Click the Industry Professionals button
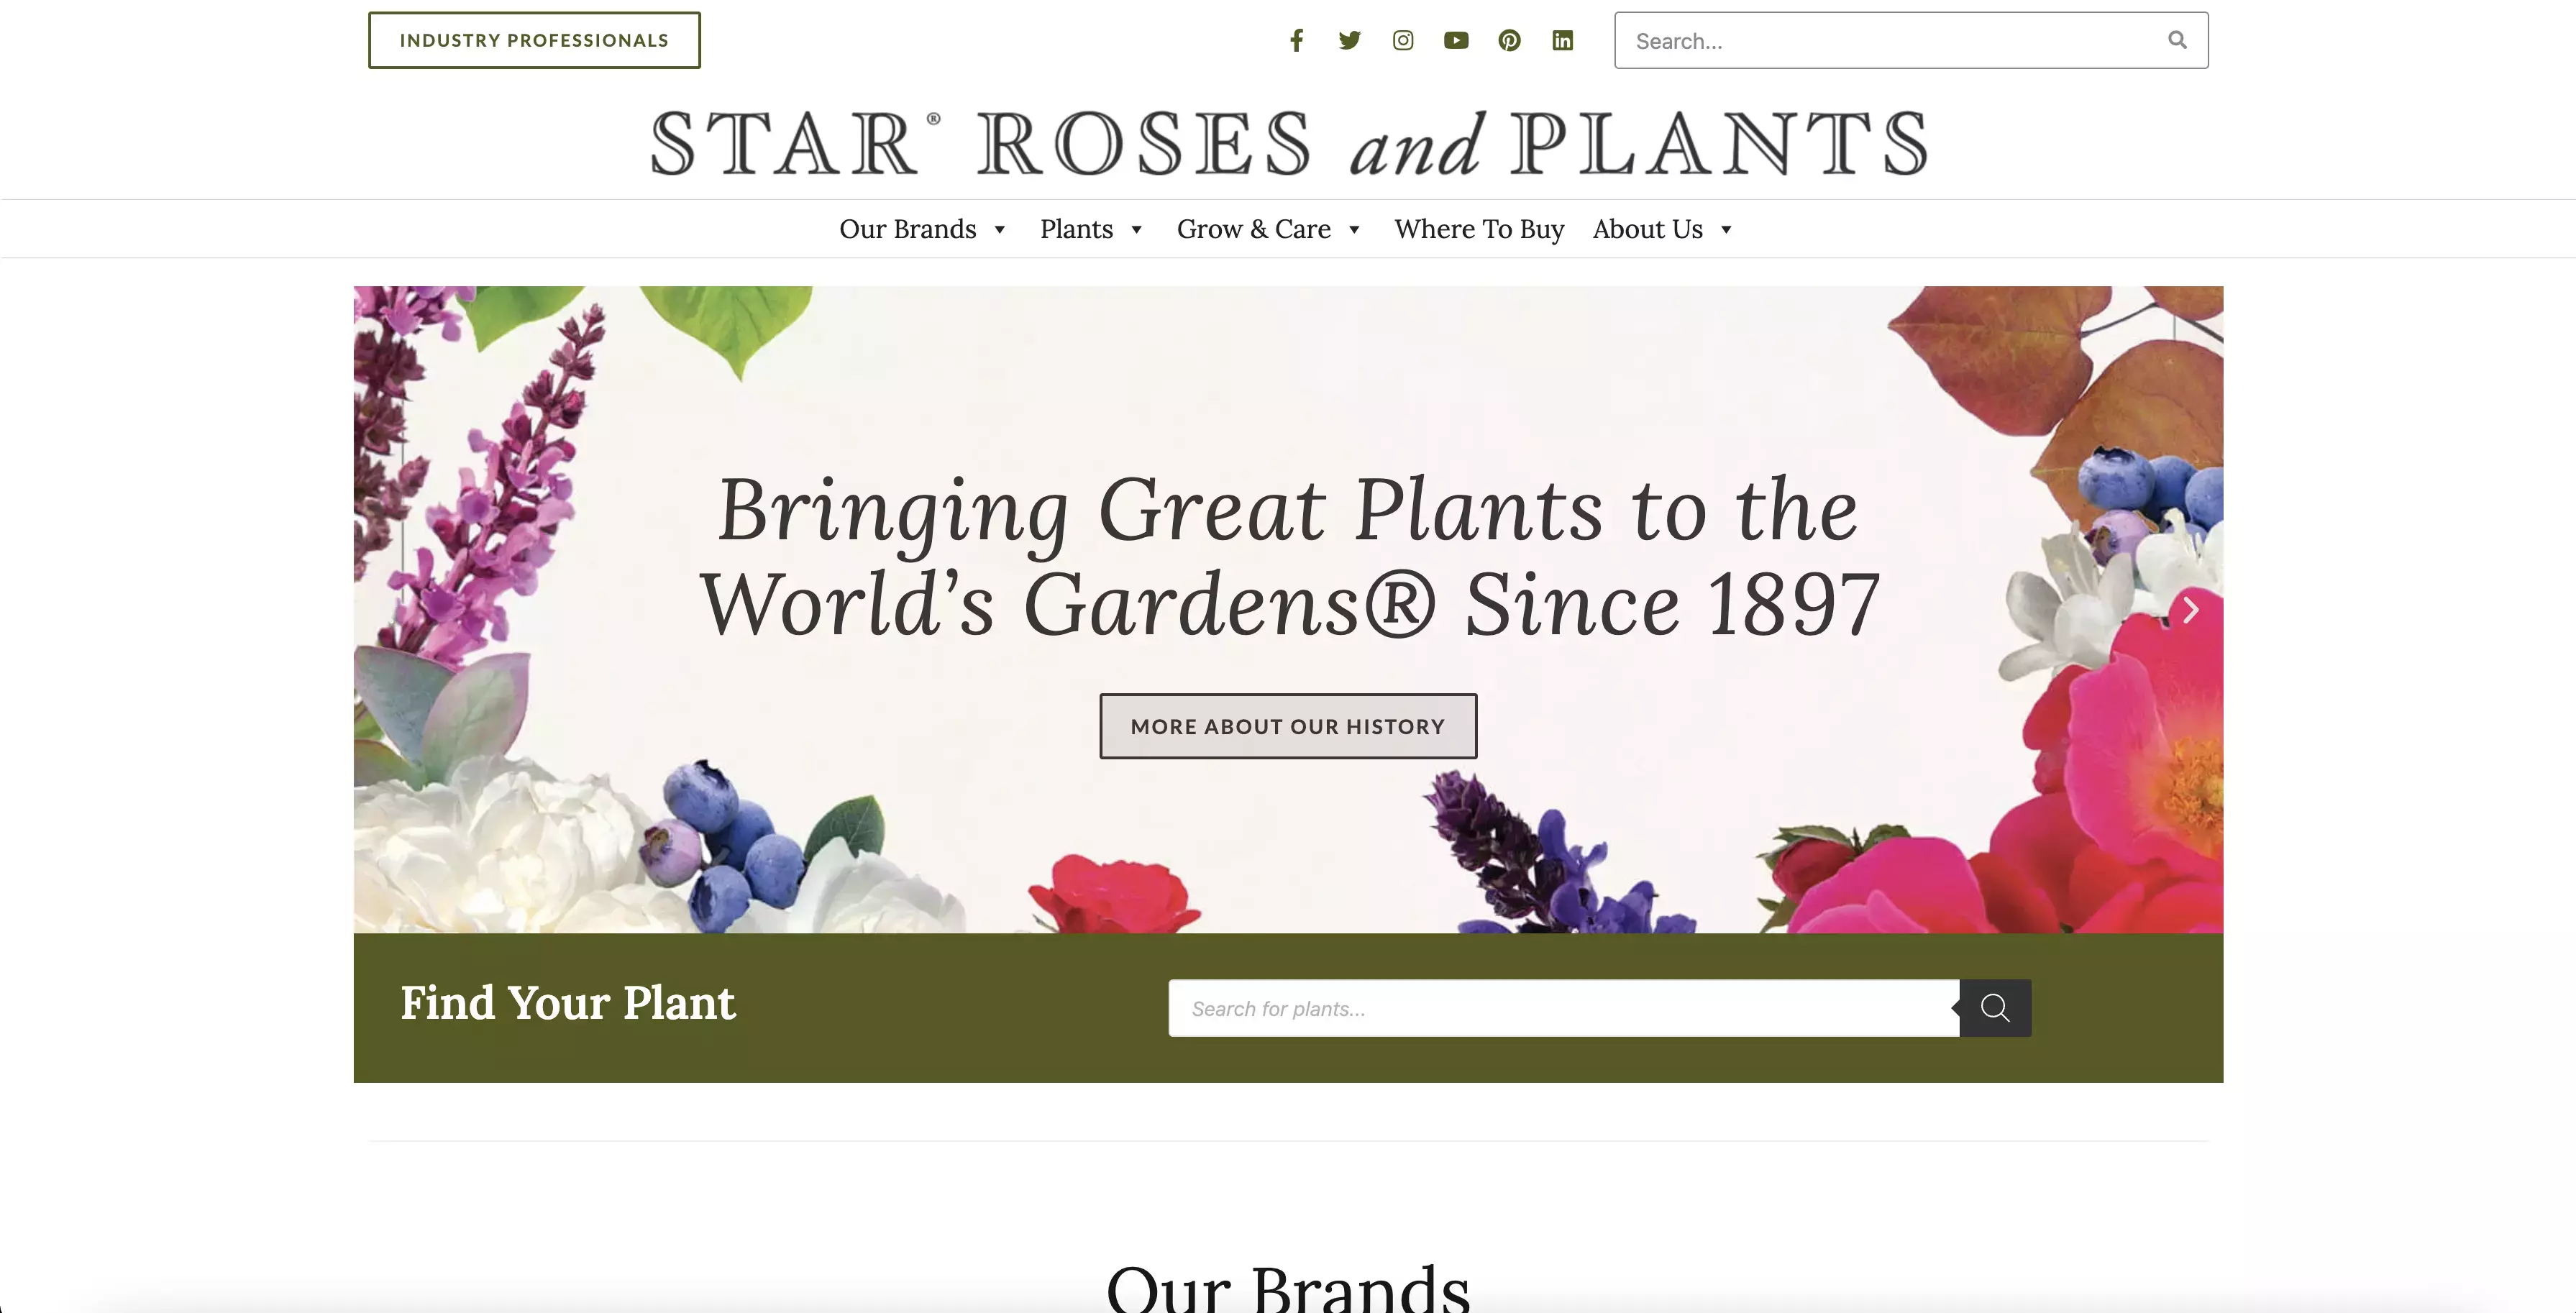The width and height of the screenshot is (2576, 1313). pyautogui.click(x=534, y=40)
